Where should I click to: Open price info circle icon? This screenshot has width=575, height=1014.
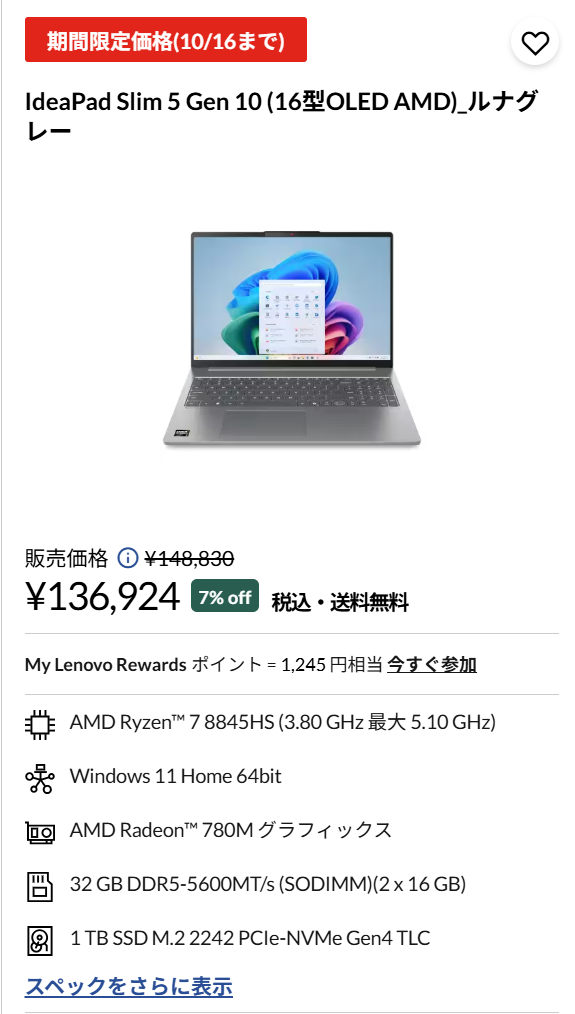pos(128,557)
